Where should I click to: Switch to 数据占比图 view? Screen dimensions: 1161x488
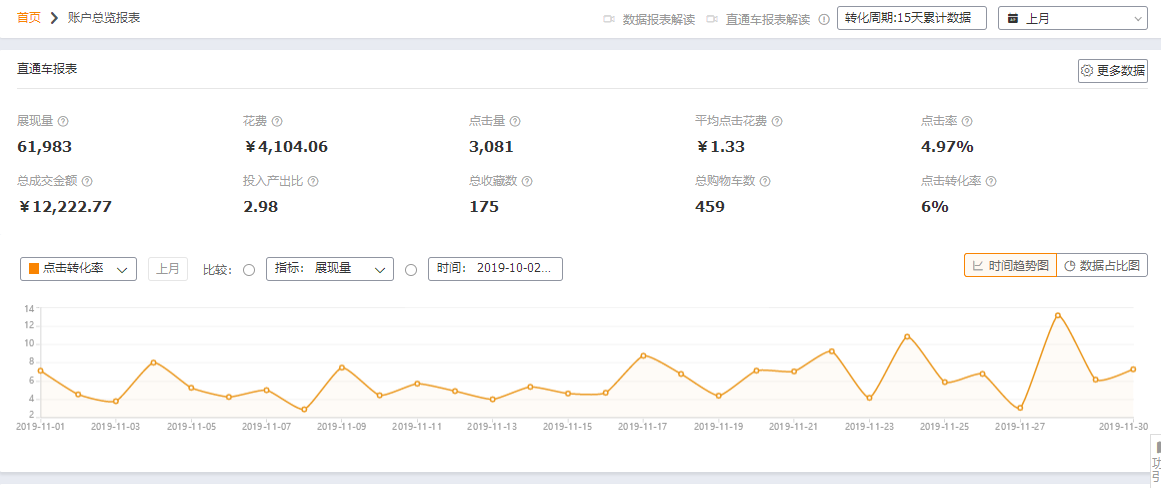1101,266
